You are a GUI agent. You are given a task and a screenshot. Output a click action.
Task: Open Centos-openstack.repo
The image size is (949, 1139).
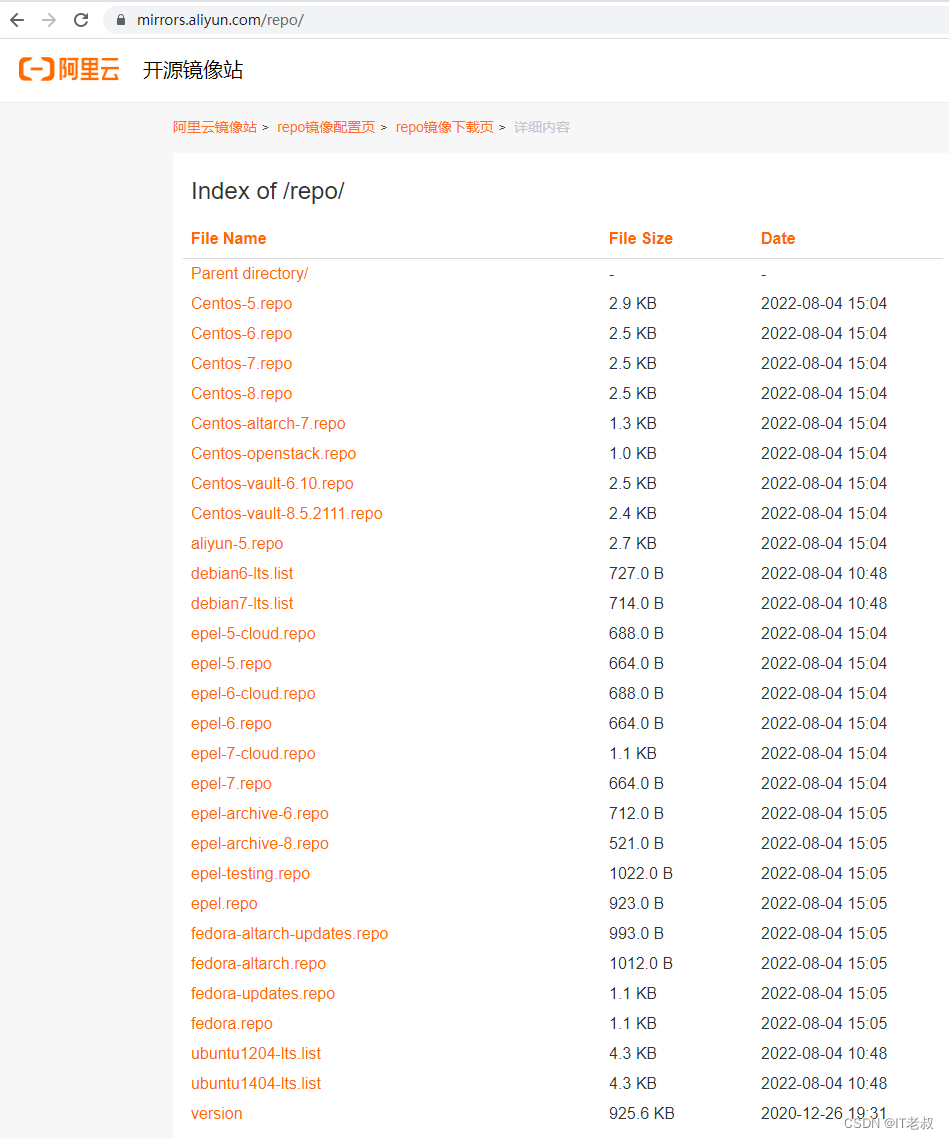coord(273,453)
